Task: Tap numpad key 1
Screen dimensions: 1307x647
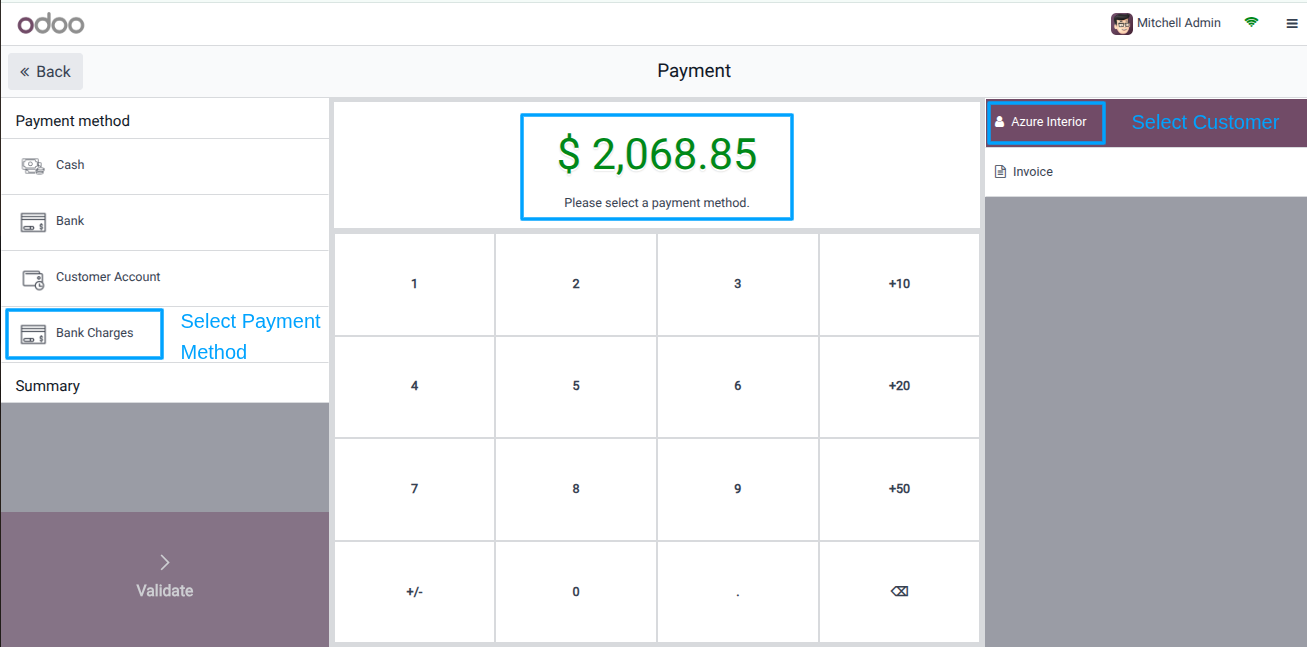Action: tap(414, 284)
